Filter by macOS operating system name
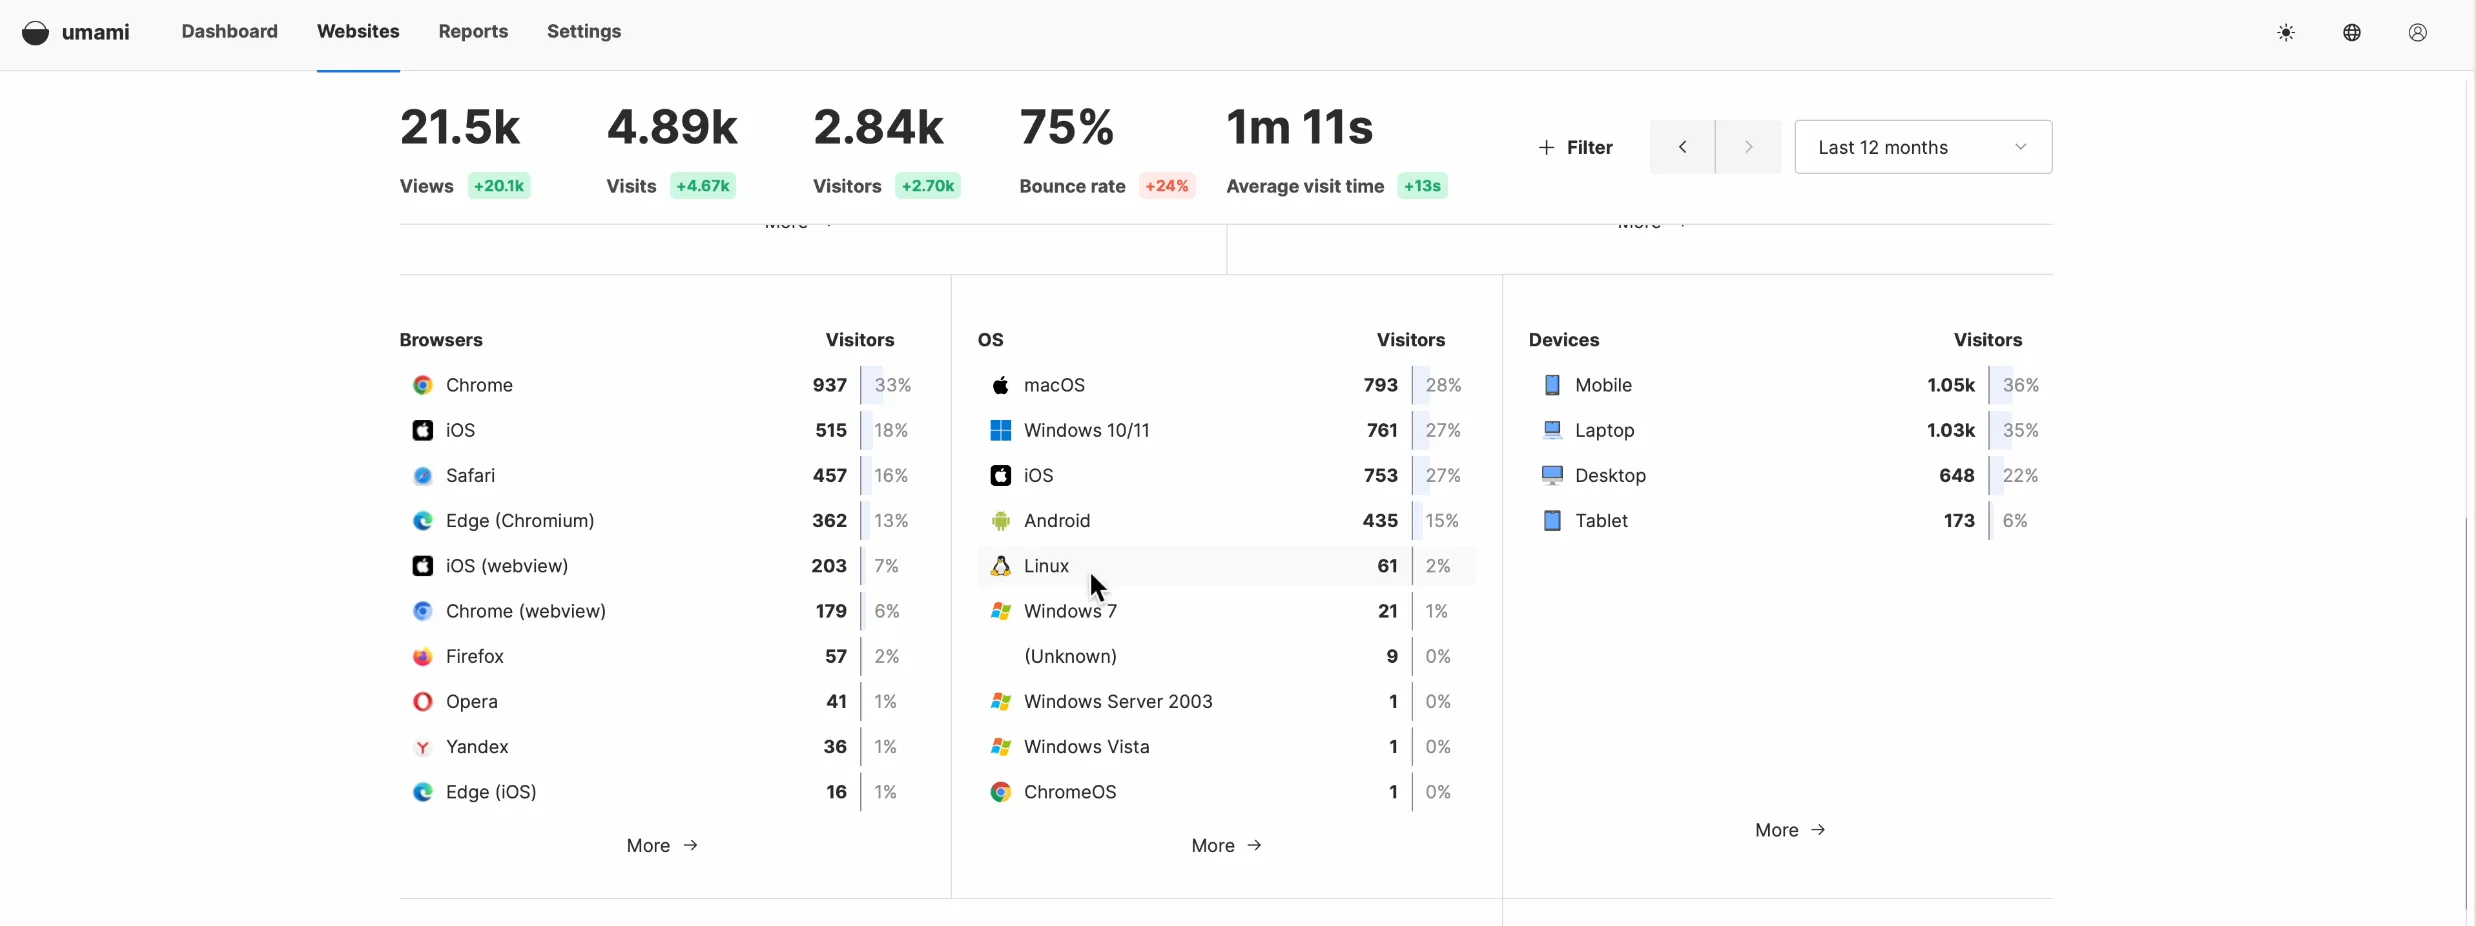 tap(1054, 385)
